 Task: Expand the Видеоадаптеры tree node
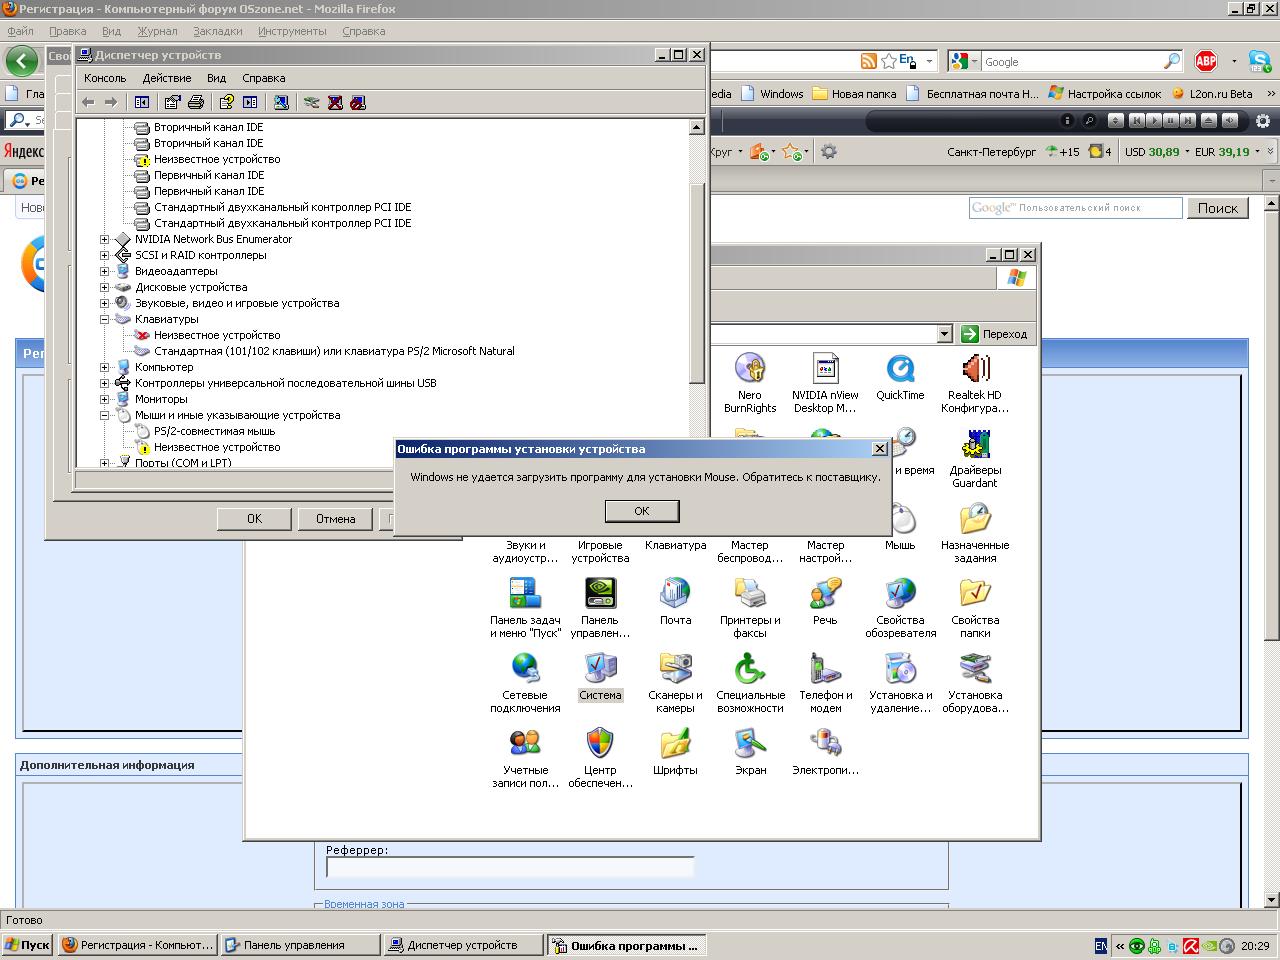(x=105, y=271)
